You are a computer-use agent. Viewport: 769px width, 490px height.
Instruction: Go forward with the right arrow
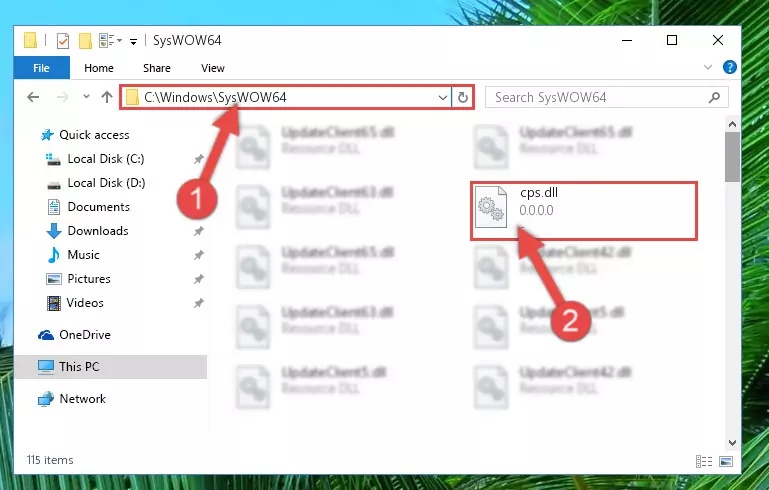pyautogui.click(x=62, y=97)
